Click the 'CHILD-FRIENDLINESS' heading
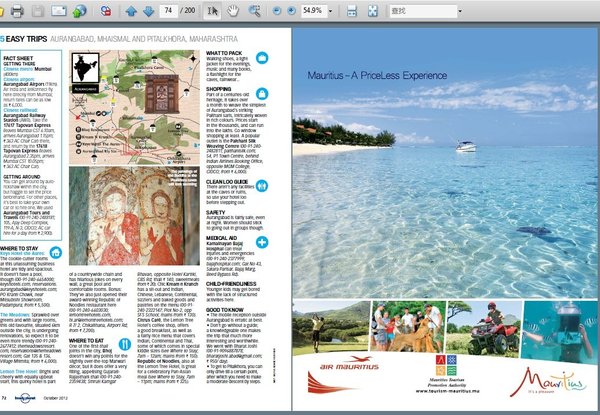Screen dimensions: 600x415 [231, 284]
